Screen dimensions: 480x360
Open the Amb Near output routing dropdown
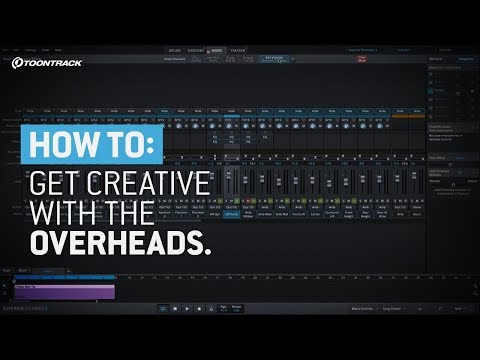pos(265,207)
